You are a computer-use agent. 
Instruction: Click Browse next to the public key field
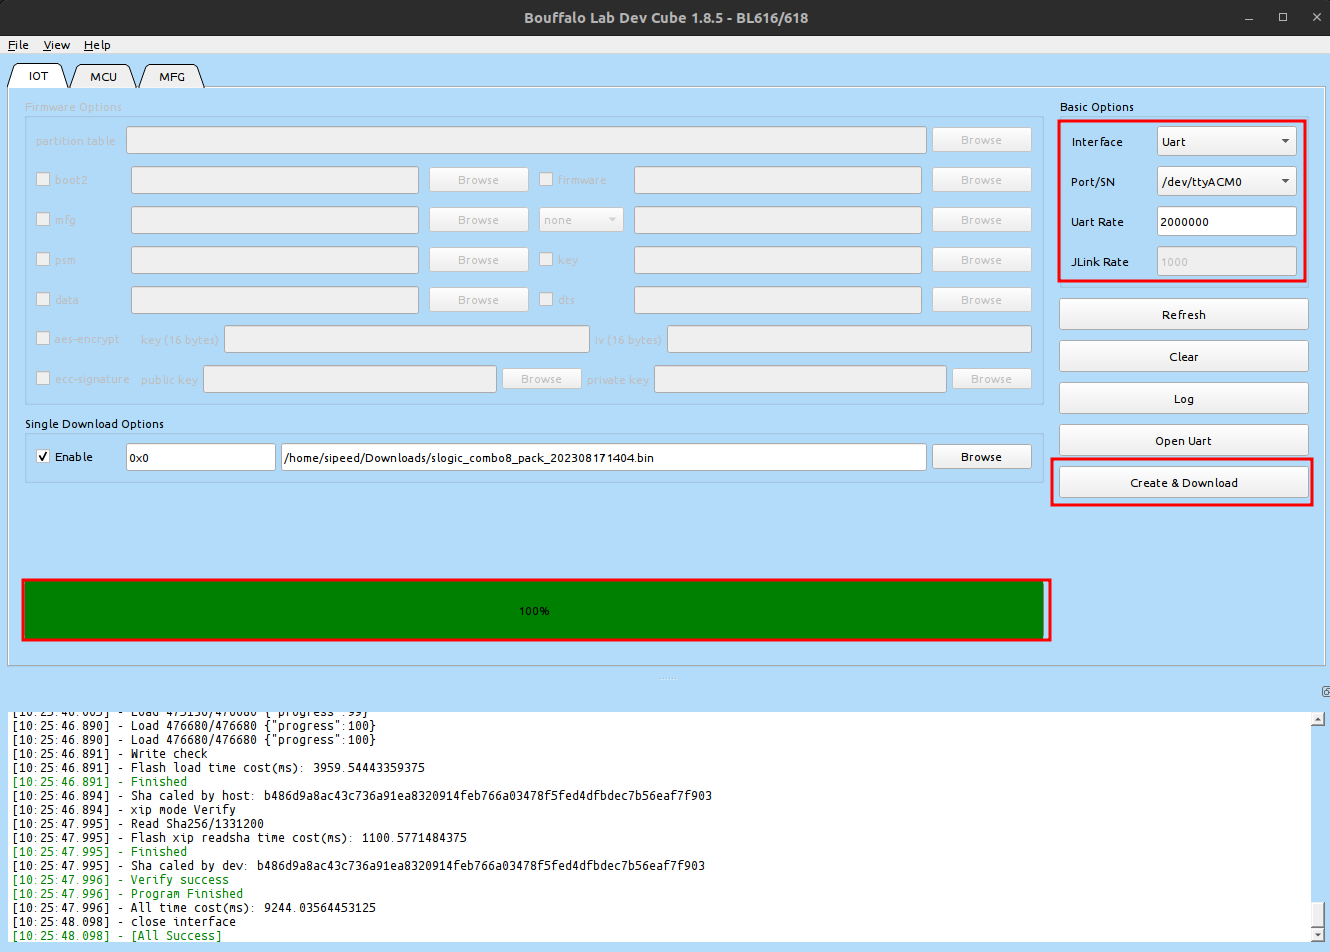(541, 379)
